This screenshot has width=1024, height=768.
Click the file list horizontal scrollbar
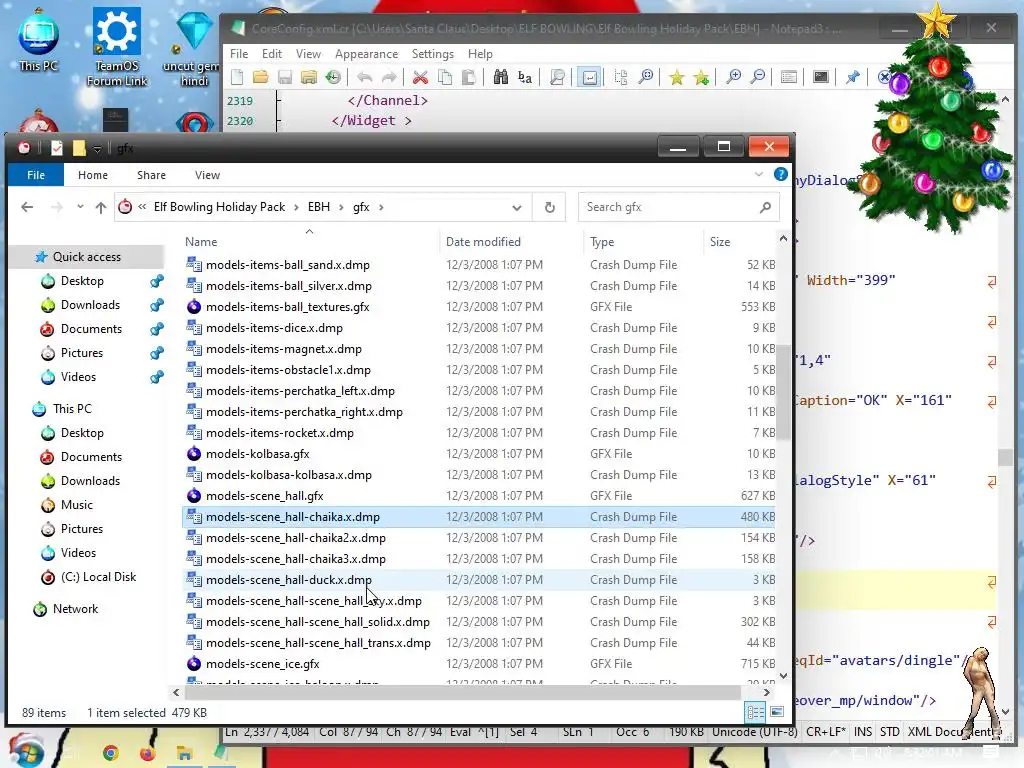(462, 692)
